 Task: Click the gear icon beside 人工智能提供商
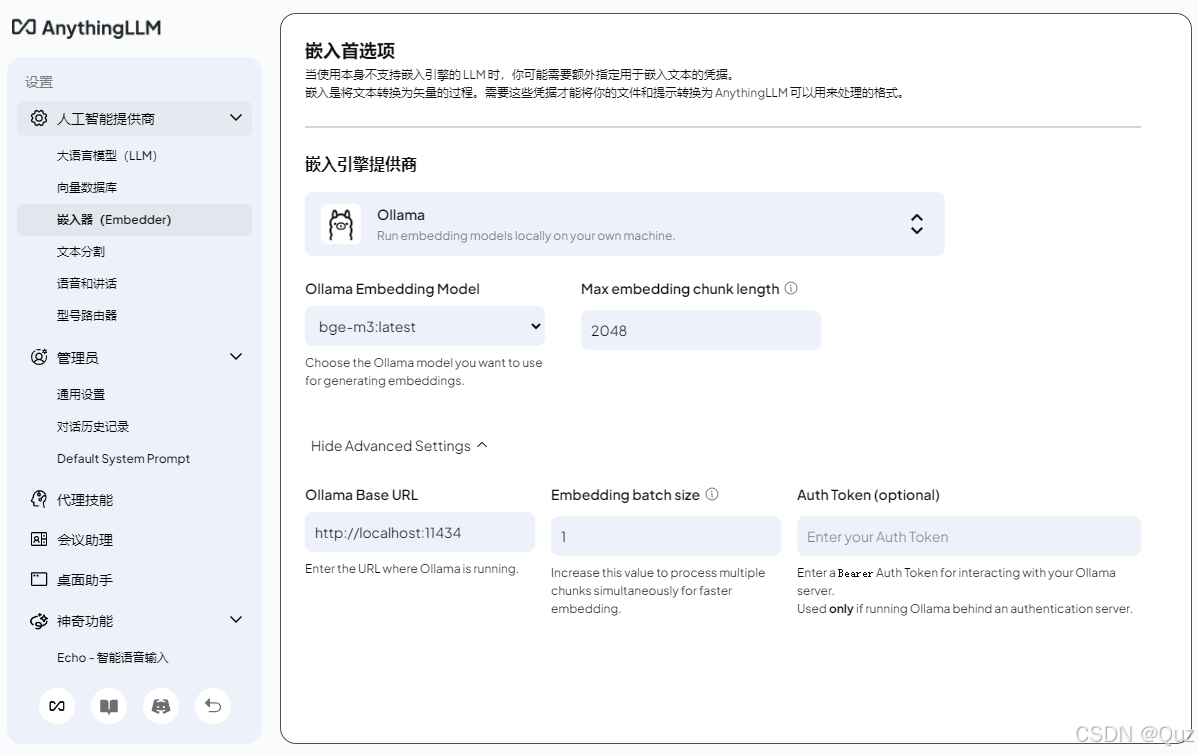point(38,118)
